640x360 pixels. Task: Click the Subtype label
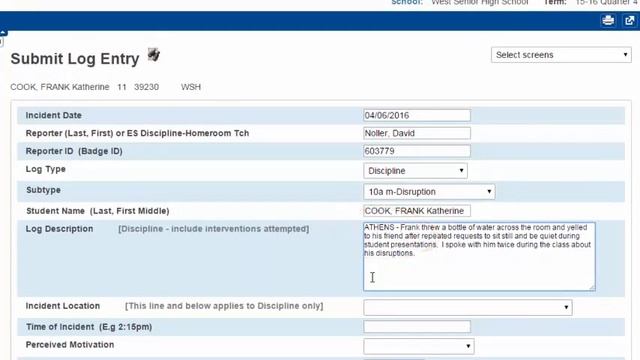pyautogui.click(x=43, y=190)
